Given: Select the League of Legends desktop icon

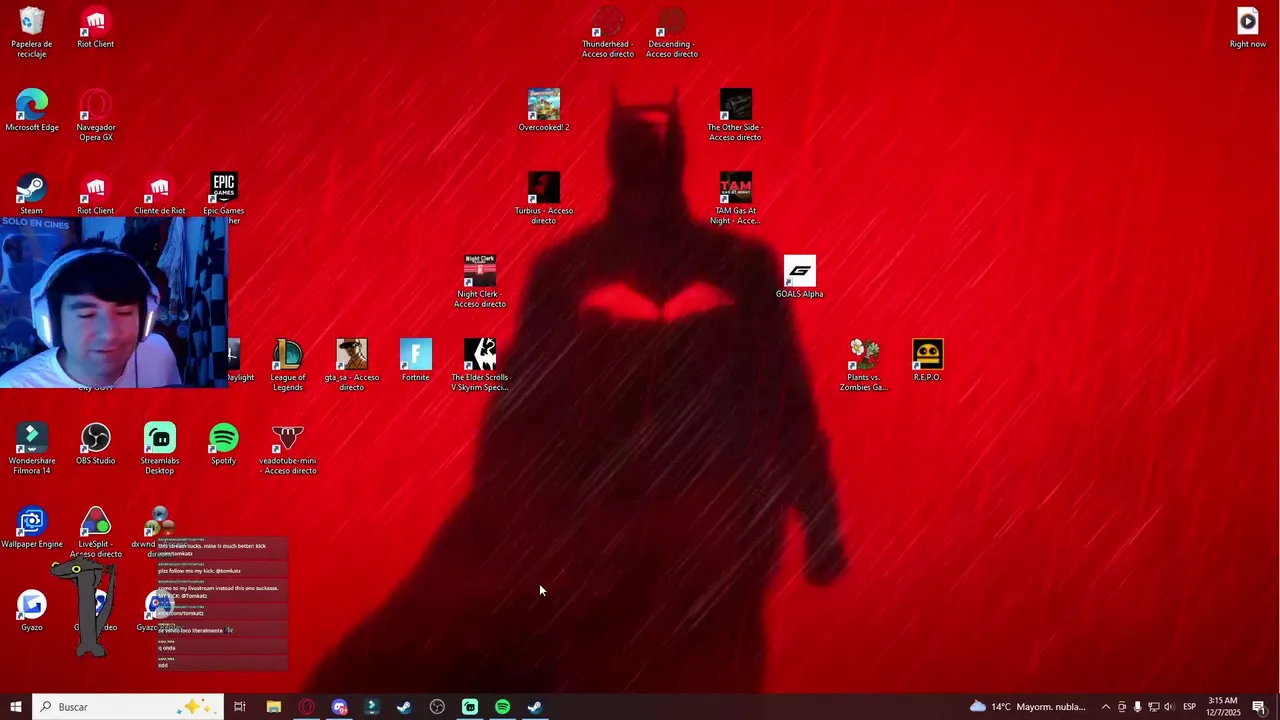Looking at the screenshot, I should click(x=288, y=365).
